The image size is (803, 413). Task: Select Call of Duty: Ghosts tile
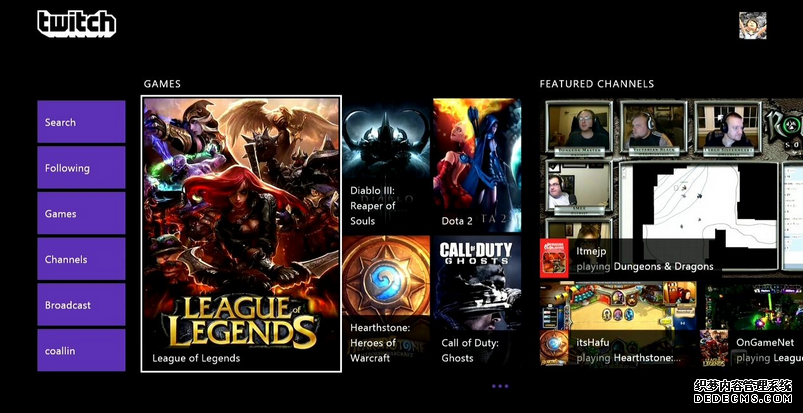pyautogui.click(x=477, y=303)
